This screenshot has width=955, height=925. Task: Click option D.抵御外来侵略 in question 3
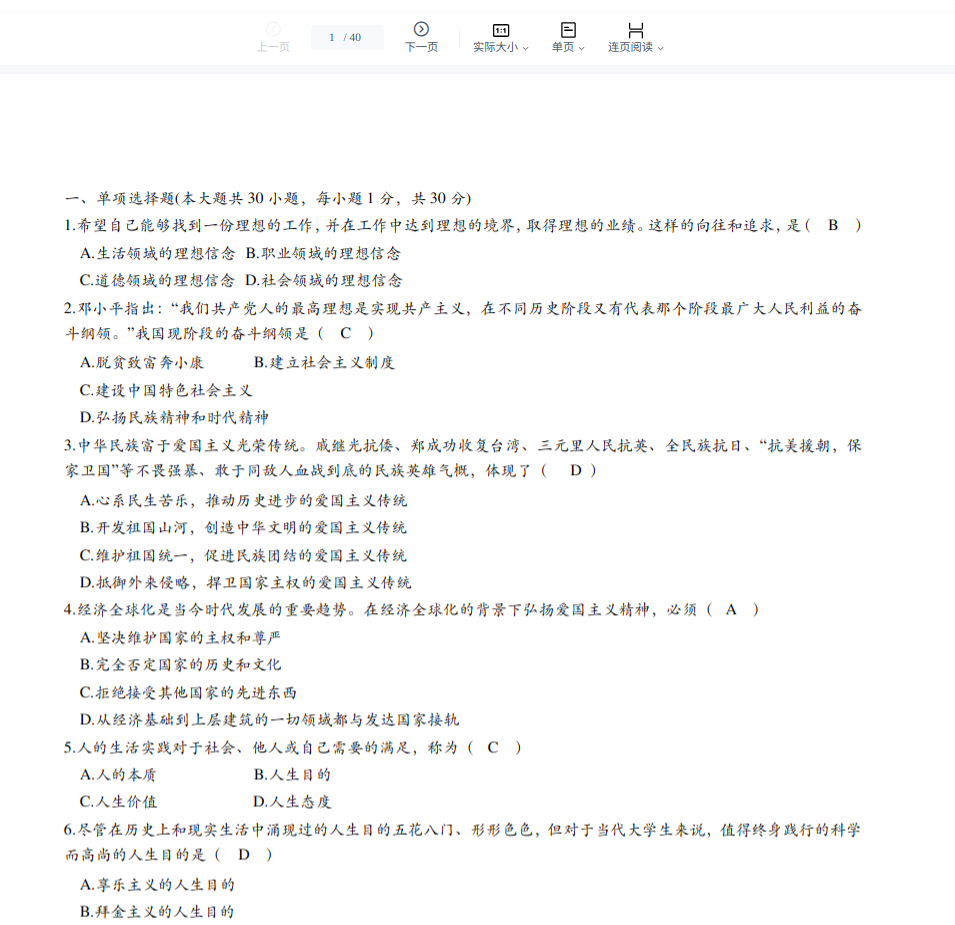[245, 582]
